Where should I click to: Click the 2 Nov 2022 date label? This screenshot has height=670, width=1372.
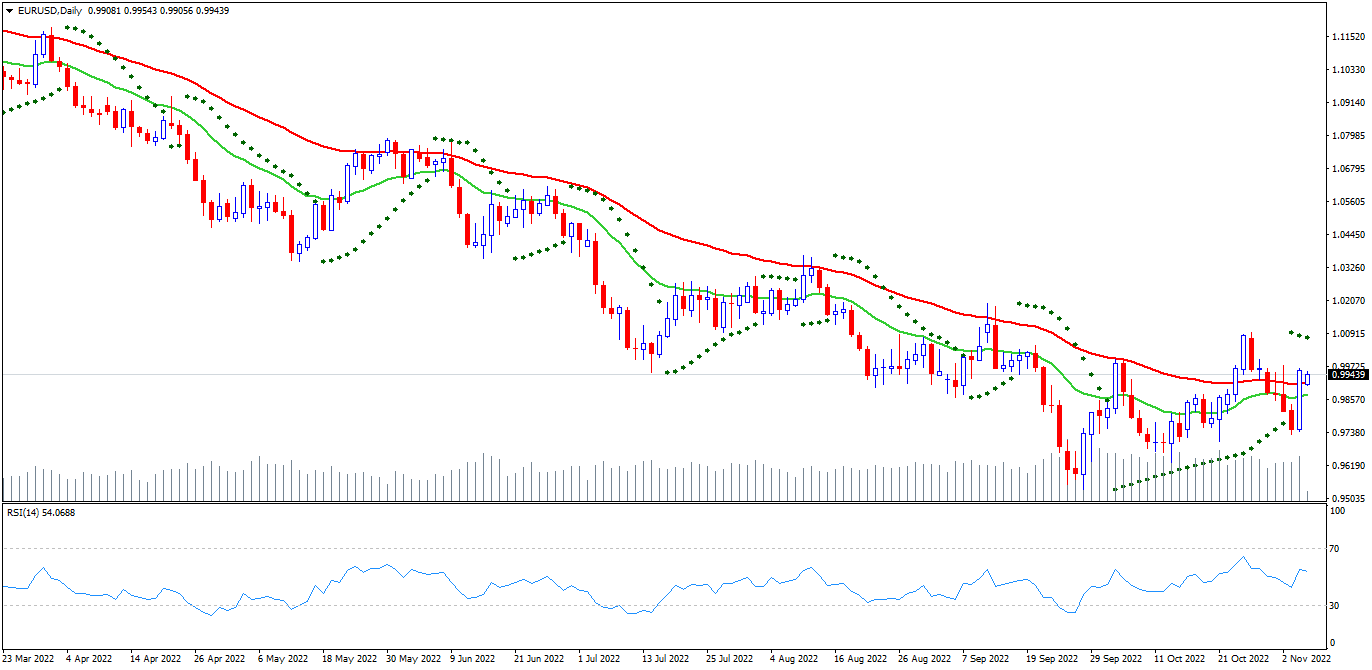1307,659
